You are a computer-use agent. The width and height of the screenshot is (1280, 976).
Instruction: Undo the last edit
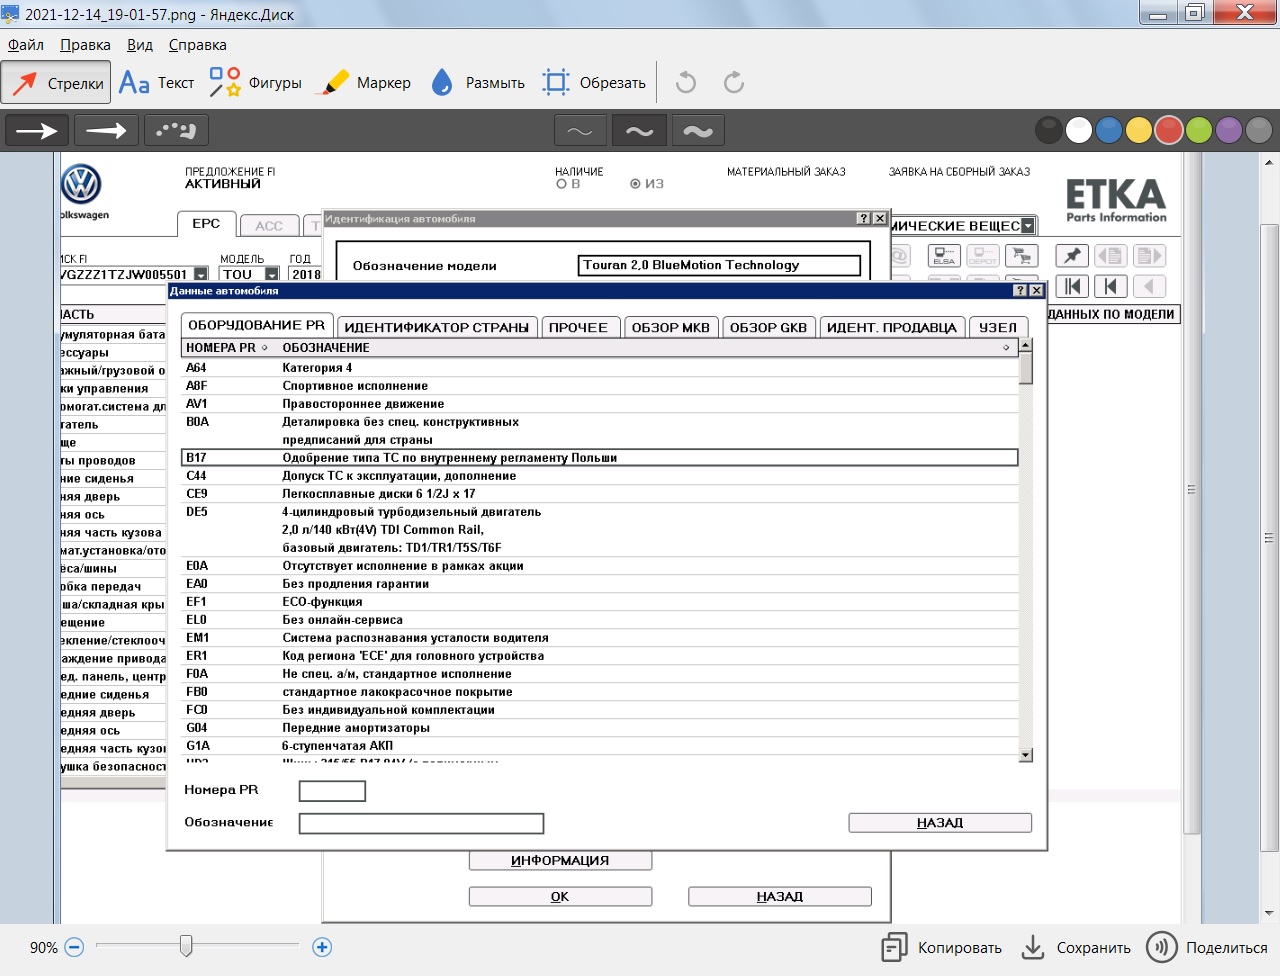pyautogui.click(x=686, y=82)
